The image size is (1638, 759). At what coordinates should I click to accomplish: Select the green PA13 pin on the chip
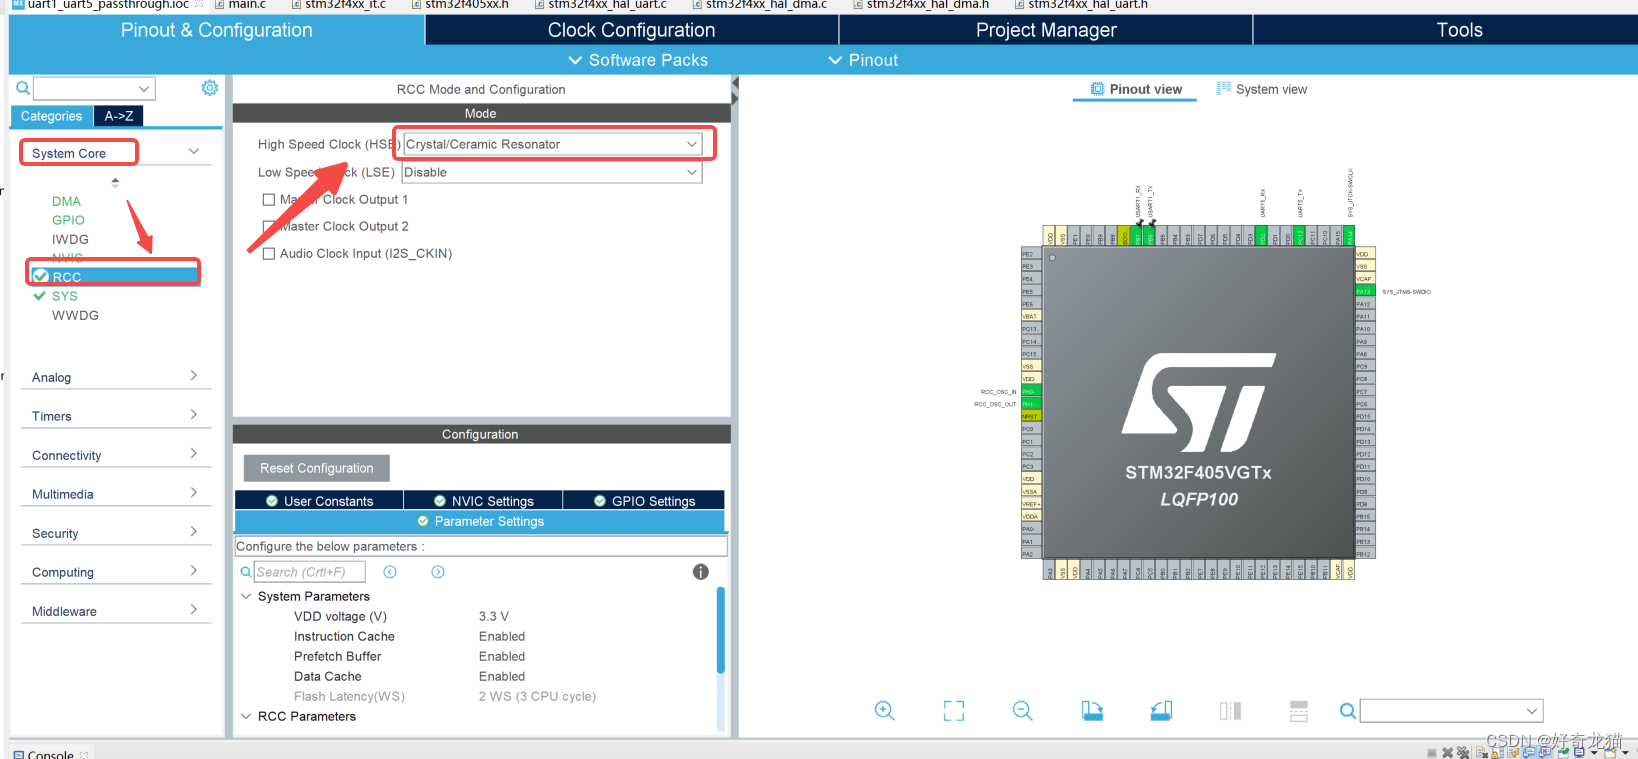pyautogui.click(x=1365, y=291)
